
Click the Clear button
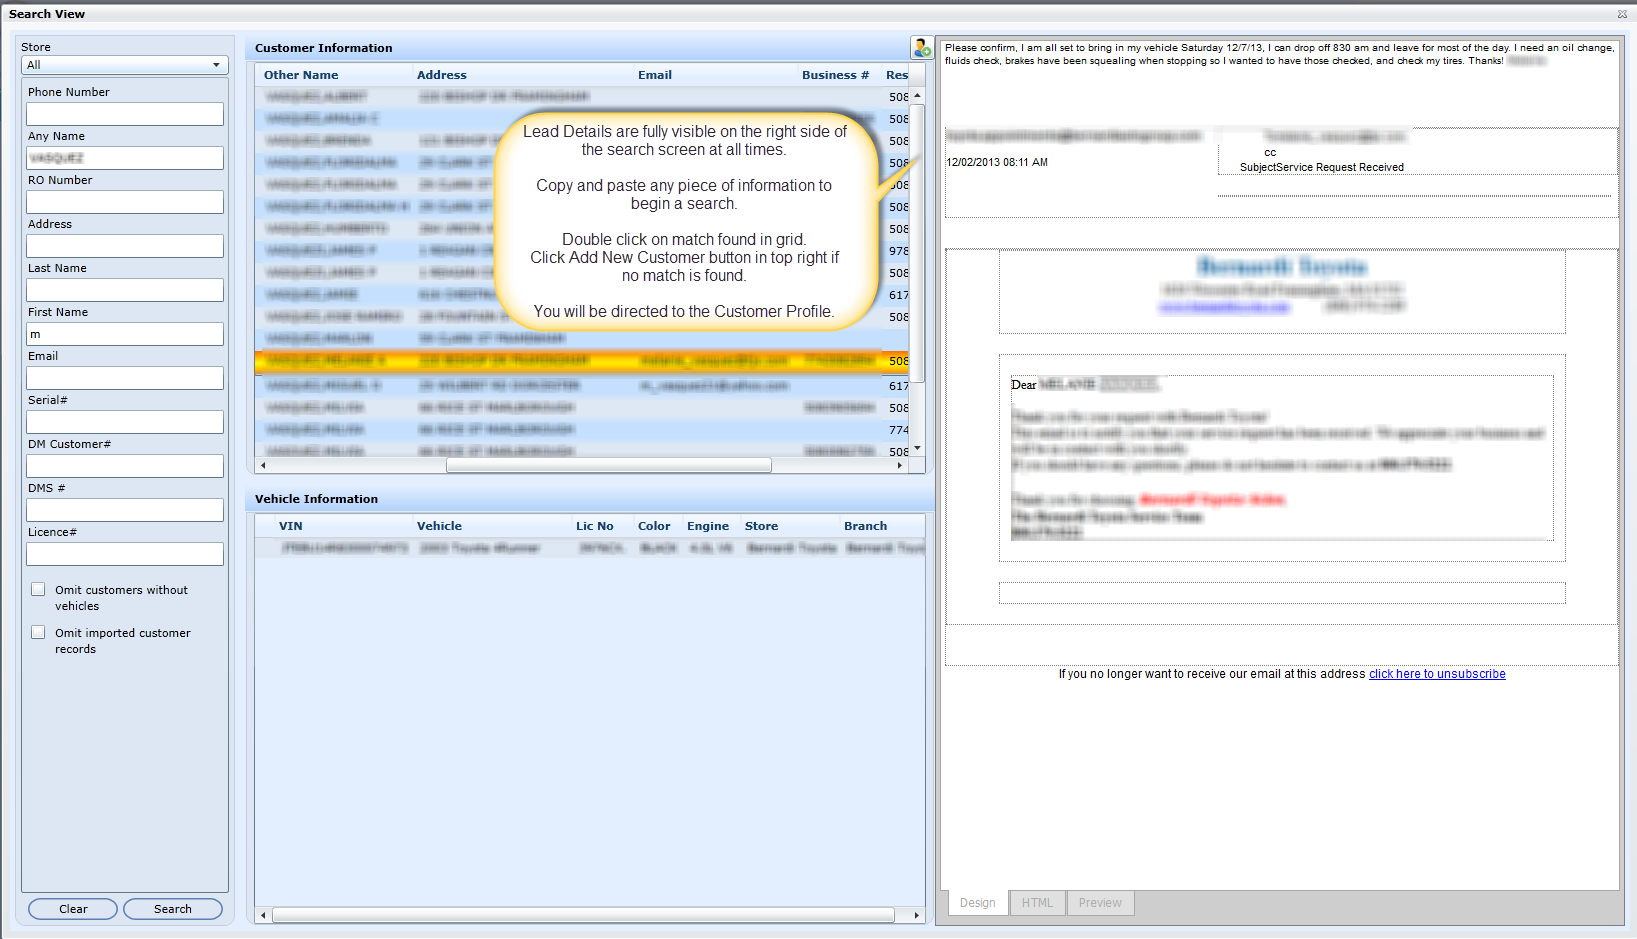tap(73, 909)
